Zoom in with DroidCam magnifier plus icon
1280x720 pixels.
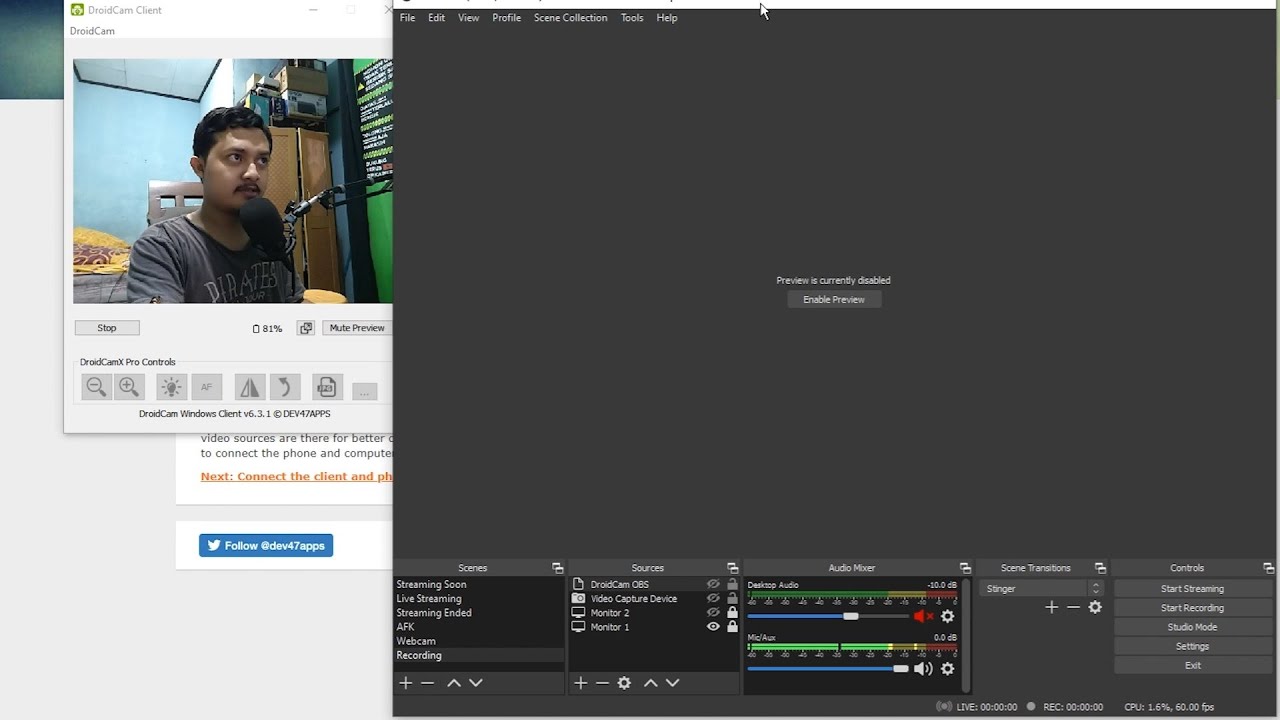click(x=129, y=387)
